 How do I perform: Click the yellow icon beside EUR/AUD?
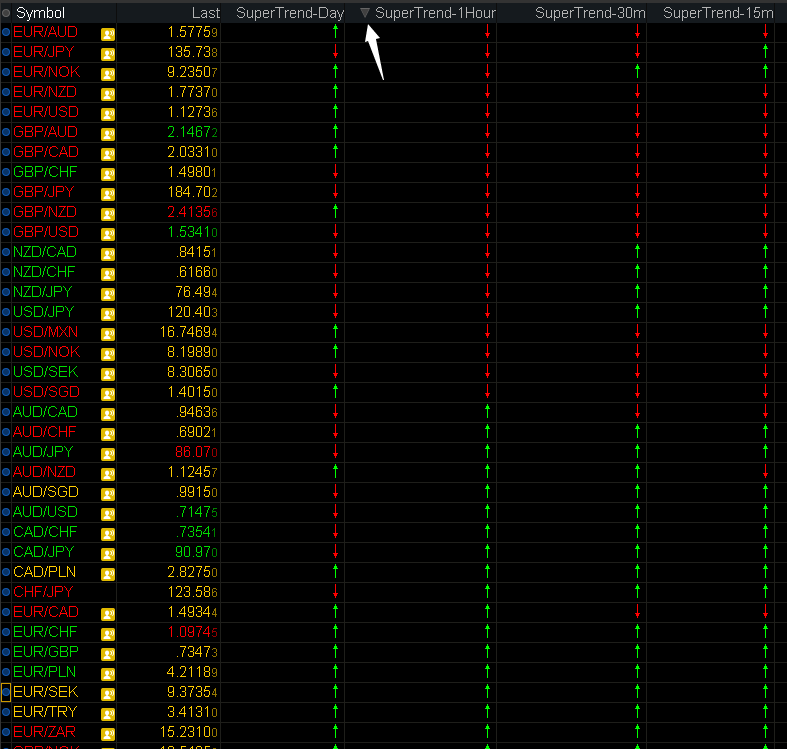point(108,34)
